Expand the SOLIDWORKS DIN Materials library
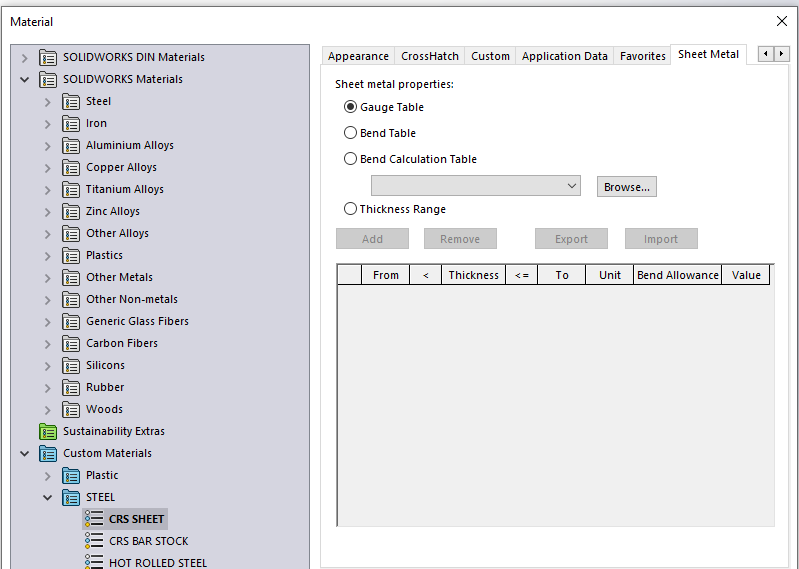799x569 pixels. tap(24, 58)
